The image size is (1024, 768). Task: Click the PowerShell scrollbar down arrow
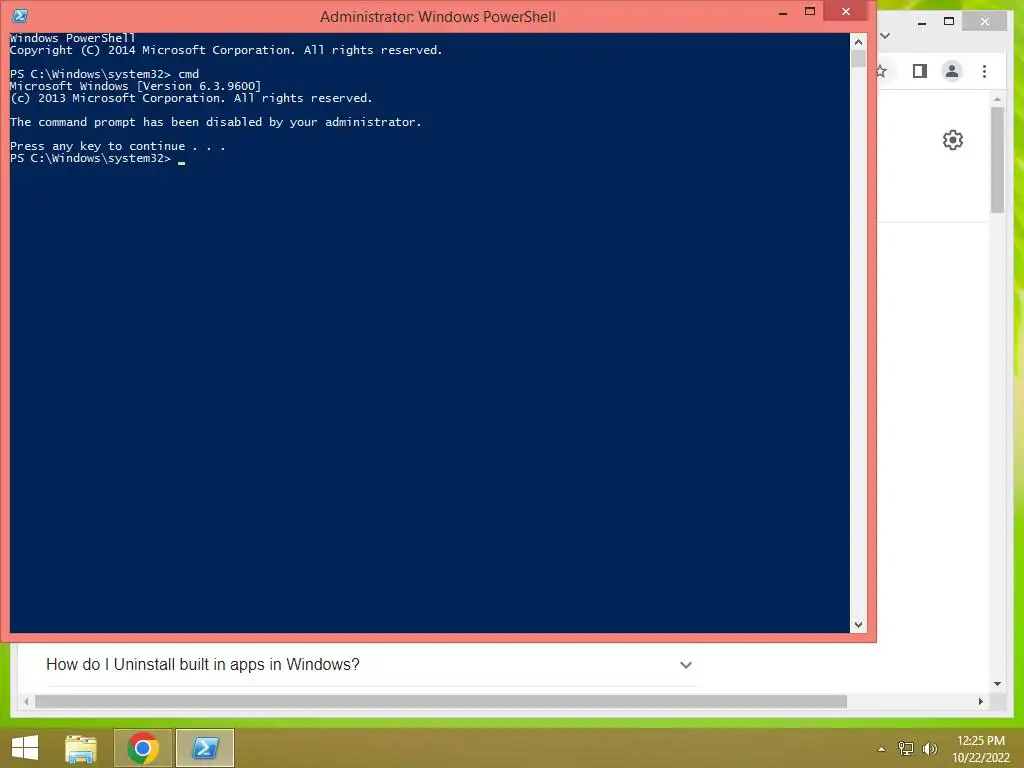pyautogui.click(x=858, y=625)
